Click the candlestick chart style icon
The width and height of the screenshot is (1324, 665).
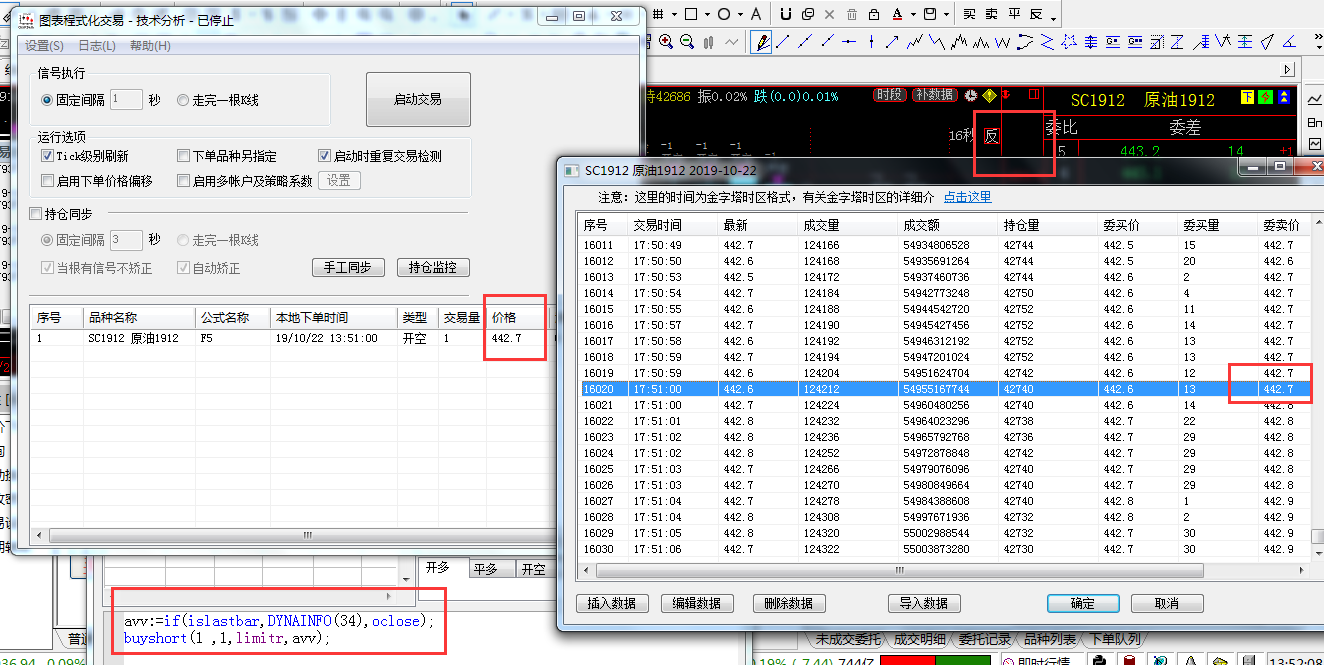pyautogui.click(x=709, y=42)
